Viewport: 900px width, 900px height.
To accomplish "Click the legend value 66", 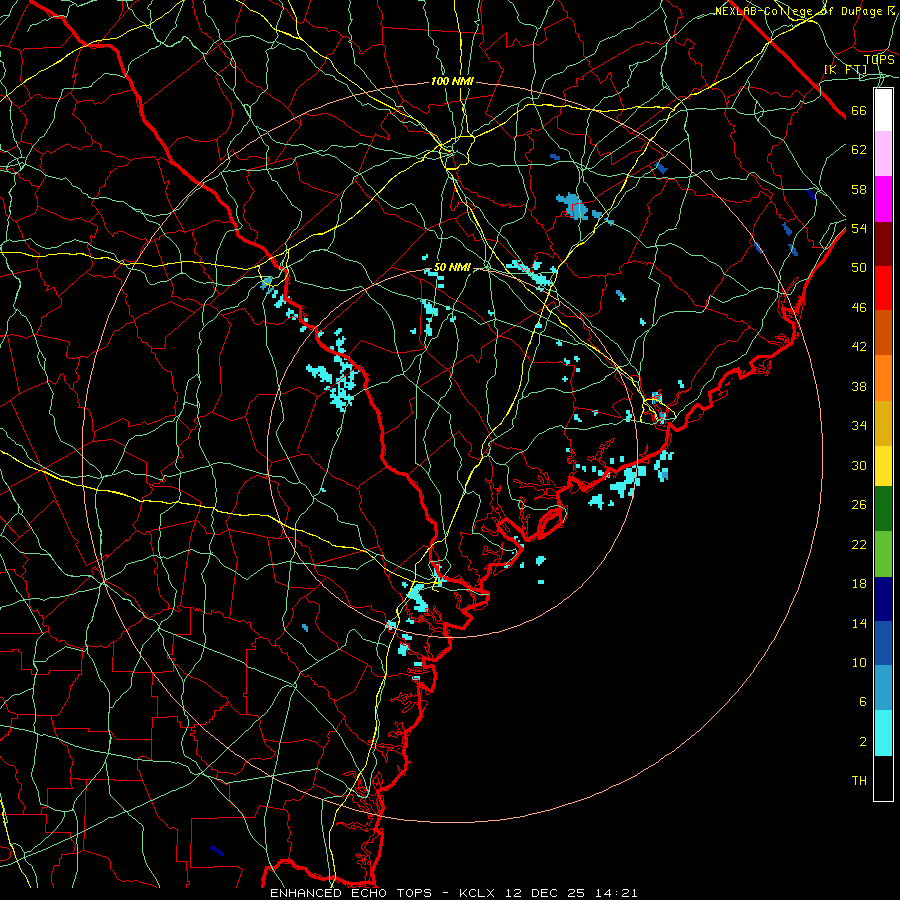I will pyautogui.click(x=859, y=111).
